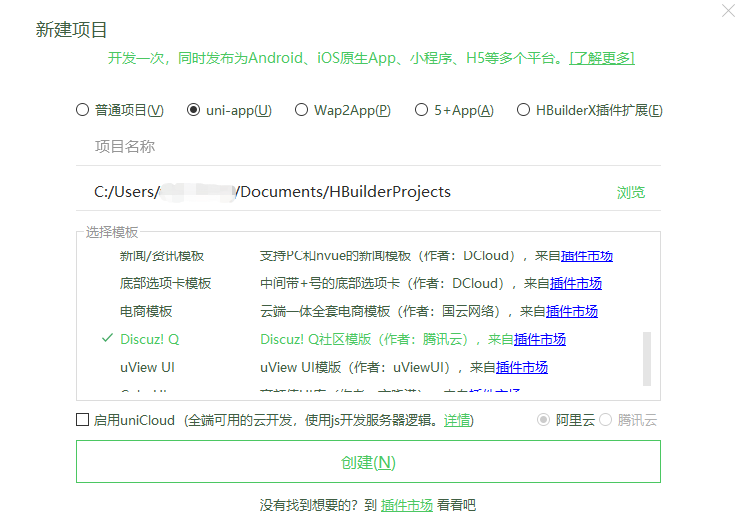
Task: Select the 腾讯云 radio button
Action: [x=605, y=420]
